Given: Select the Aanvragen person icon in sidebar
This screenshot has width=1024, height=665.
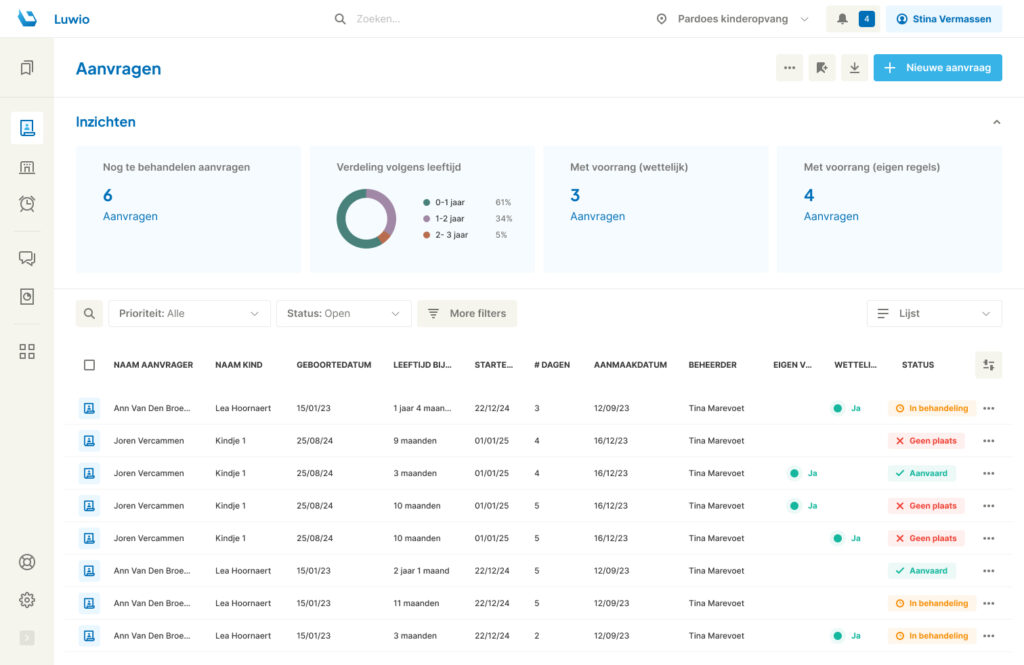Looking at the screenshot, I should 27,127.
